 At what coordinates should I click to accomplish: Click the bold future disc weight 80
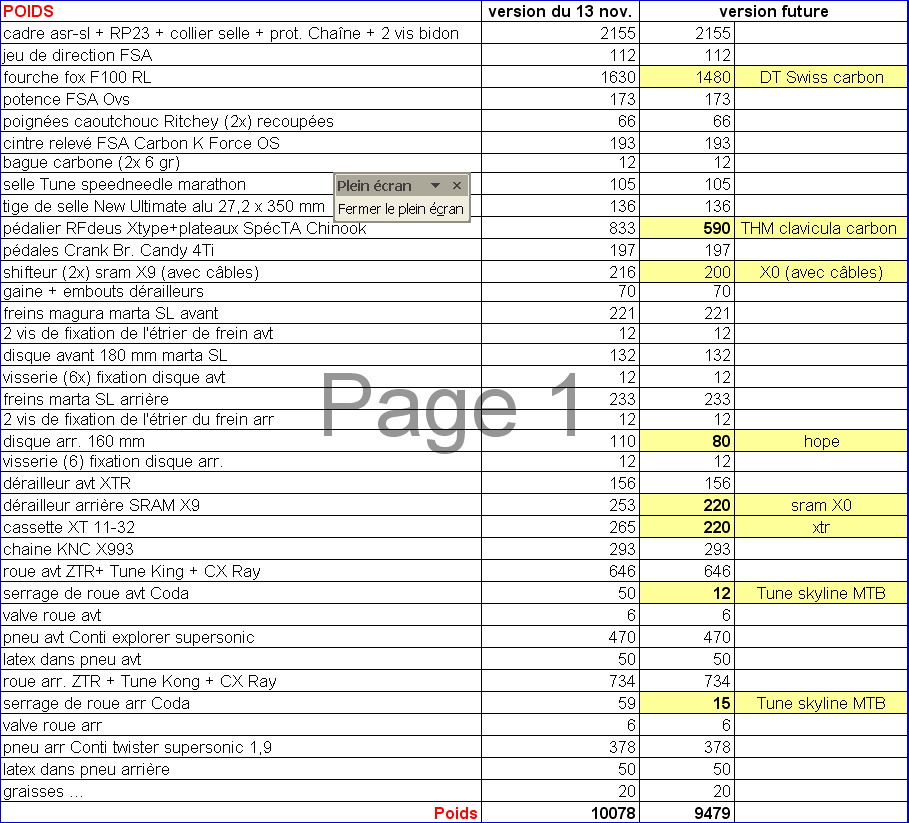(687, 441)
